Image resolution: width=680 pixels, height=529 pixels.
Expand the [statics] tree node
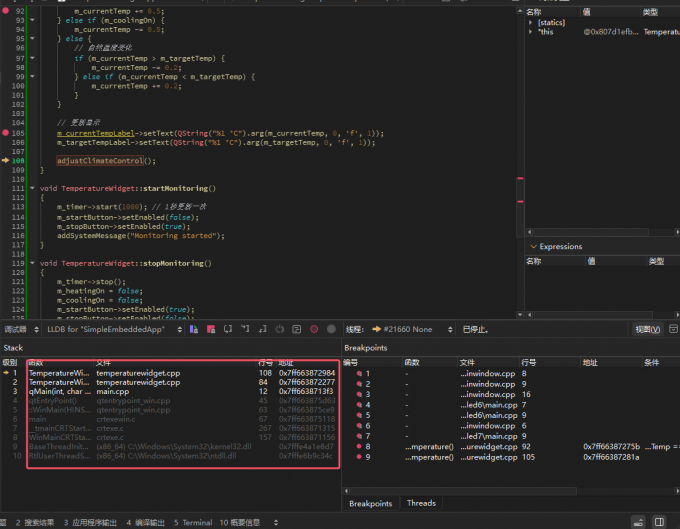[x=531, y=22]
